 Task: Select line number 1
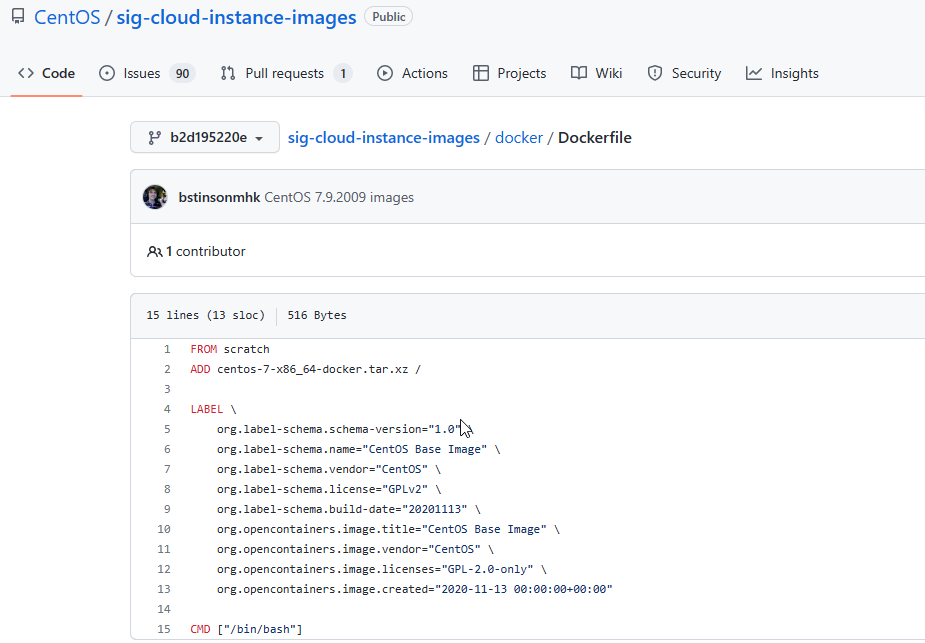[167, 349]
